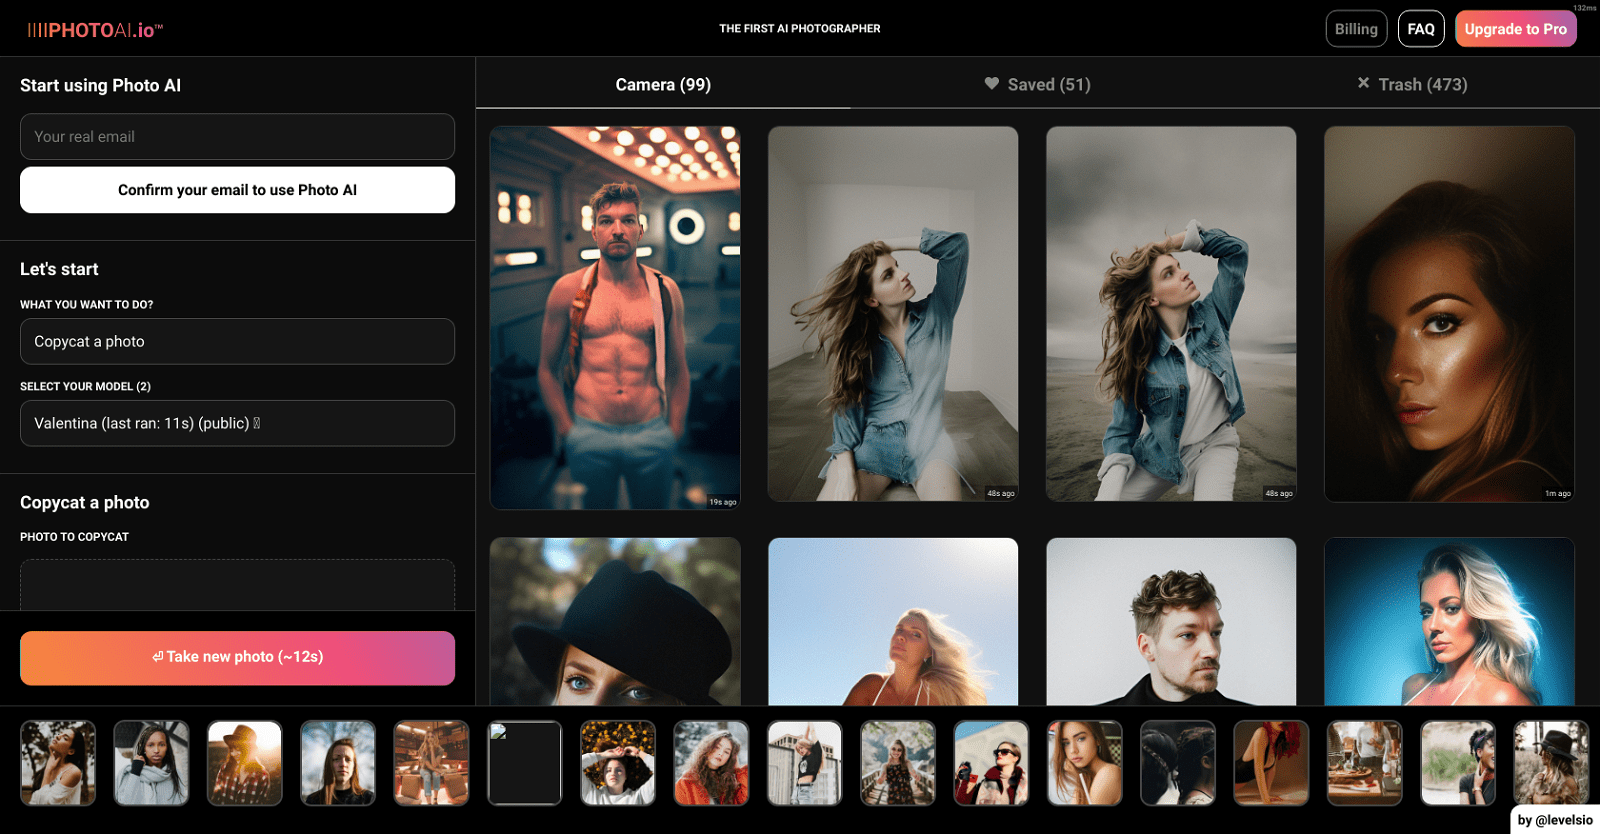Select sample of woman in gray scarf
1600x834 pixels.
tap(151, 763)
